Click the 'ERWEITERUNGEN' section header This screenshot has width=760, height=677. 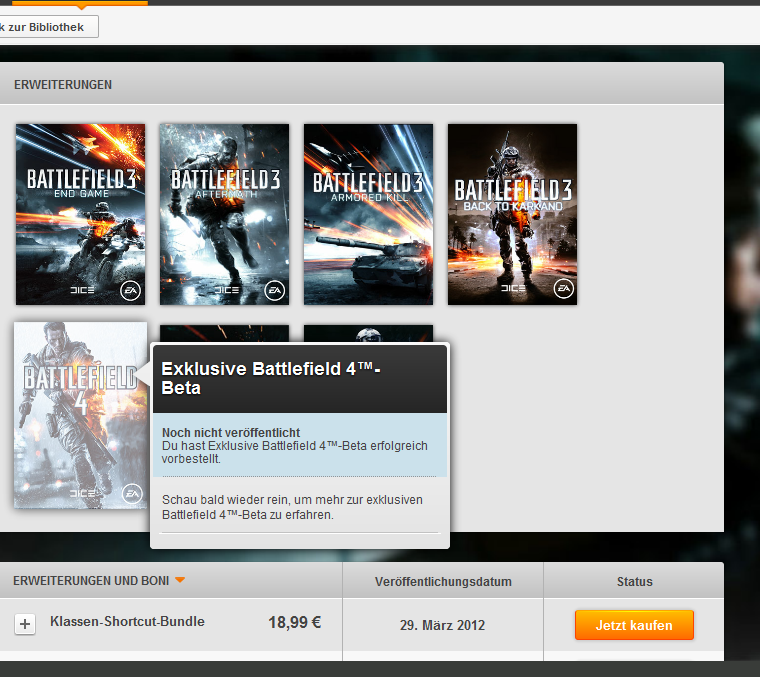(63, 85)
